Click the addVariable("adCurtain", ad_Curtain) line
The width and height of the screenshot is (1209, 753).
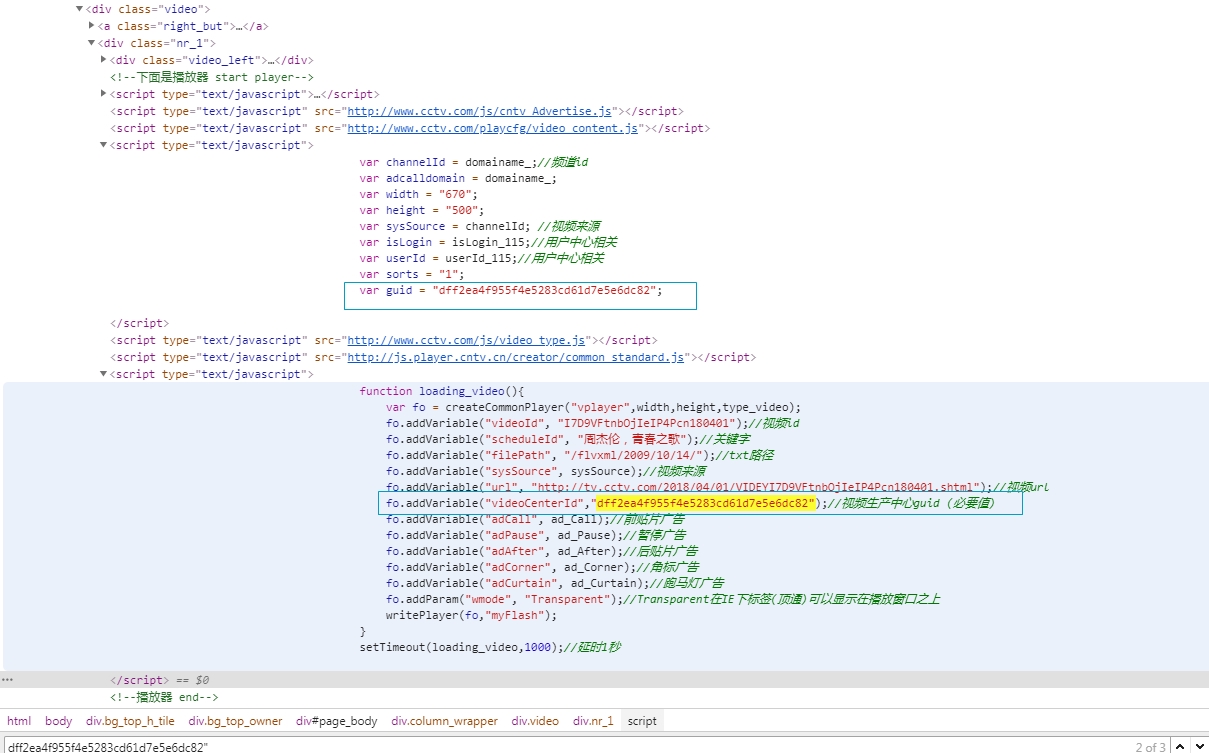(x=555, y=583)
